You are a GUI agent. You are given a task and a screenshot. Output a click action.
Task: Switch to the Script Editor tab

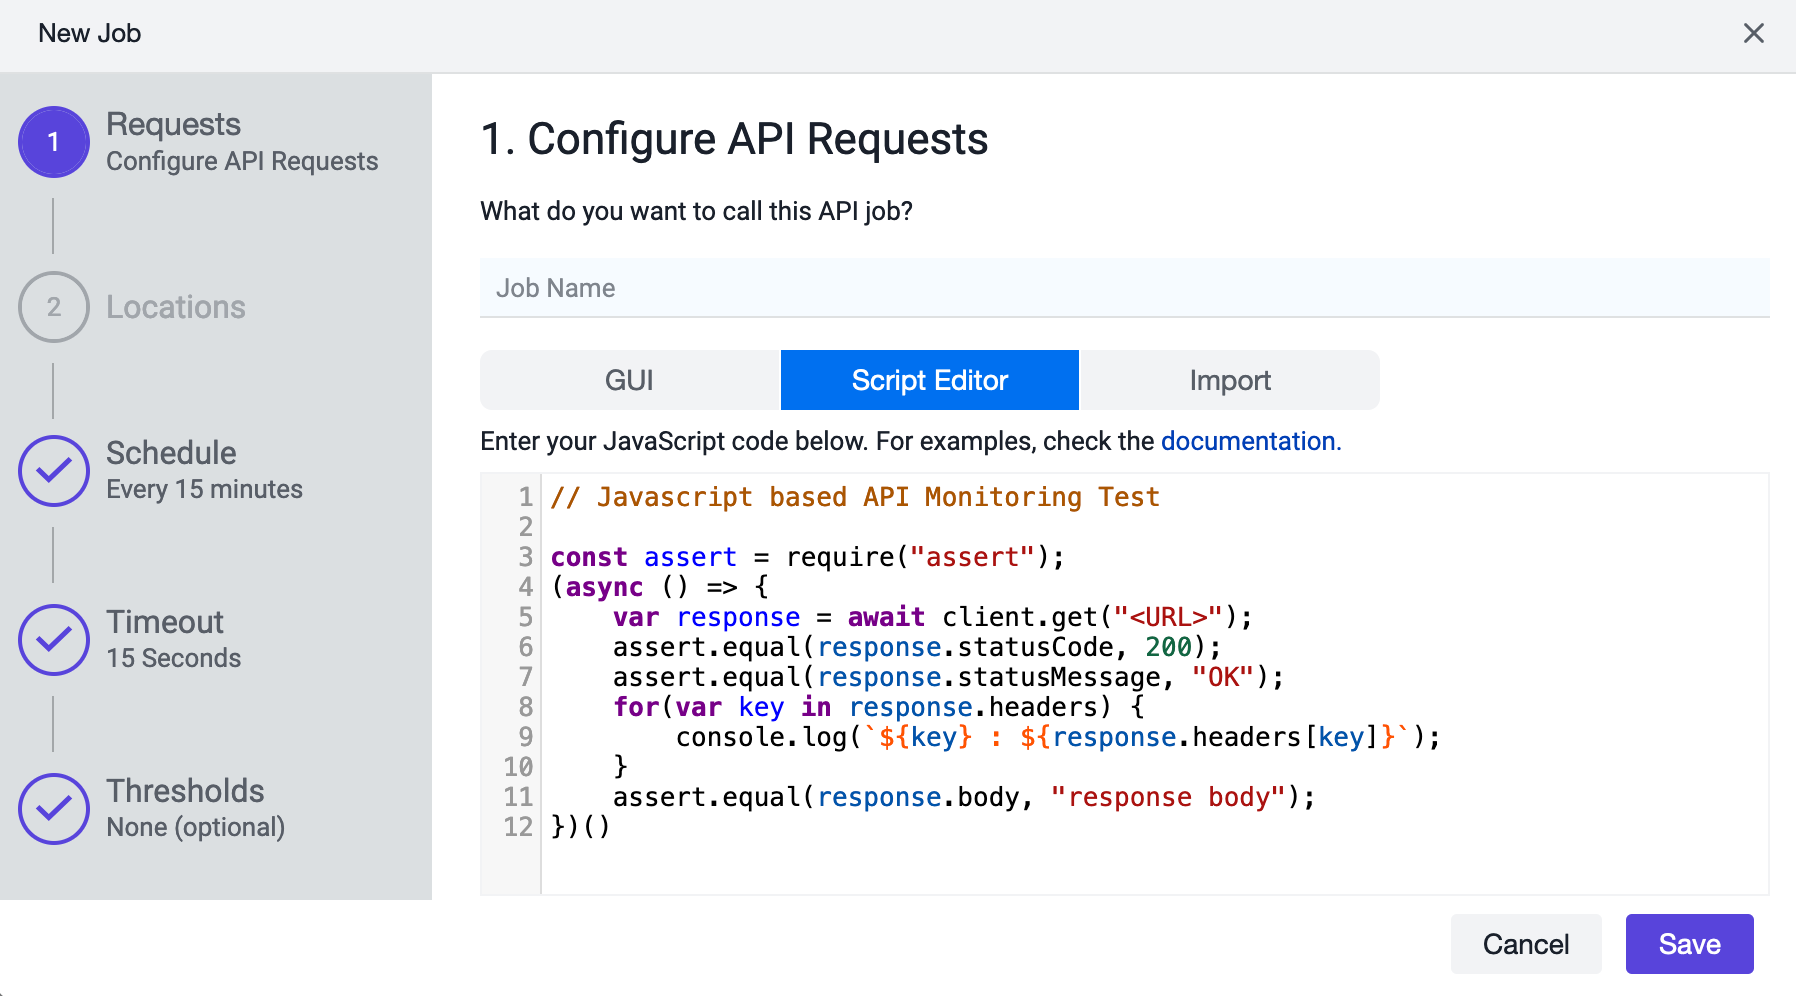coord(929,380)
